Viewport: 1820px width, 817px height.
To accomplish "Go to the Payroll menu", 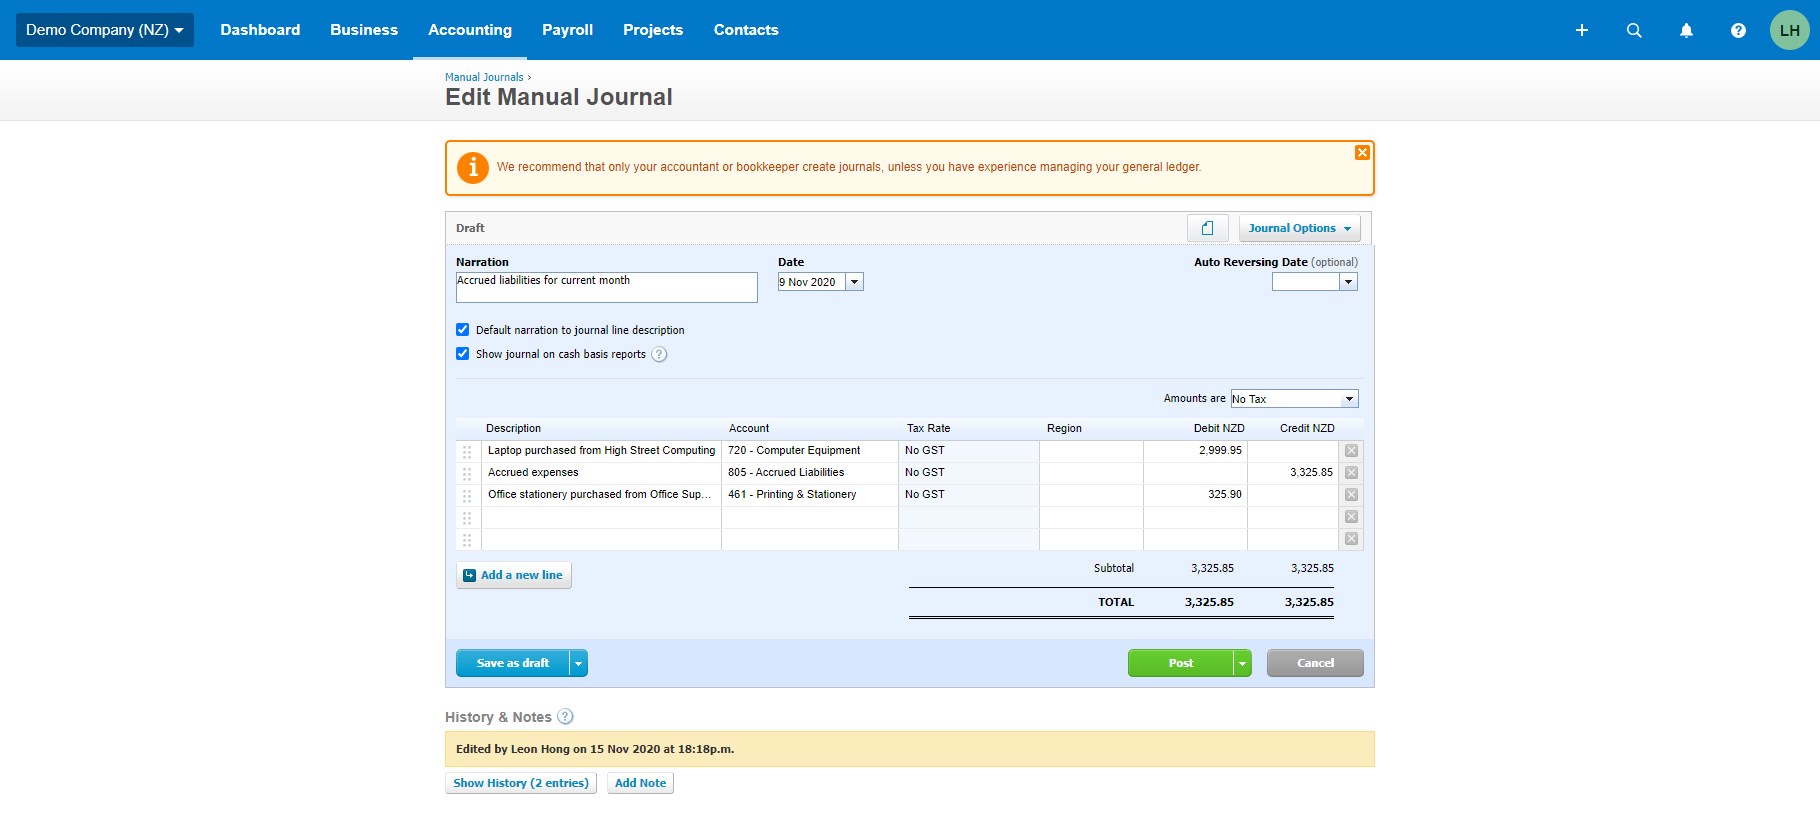I will 567,30.
